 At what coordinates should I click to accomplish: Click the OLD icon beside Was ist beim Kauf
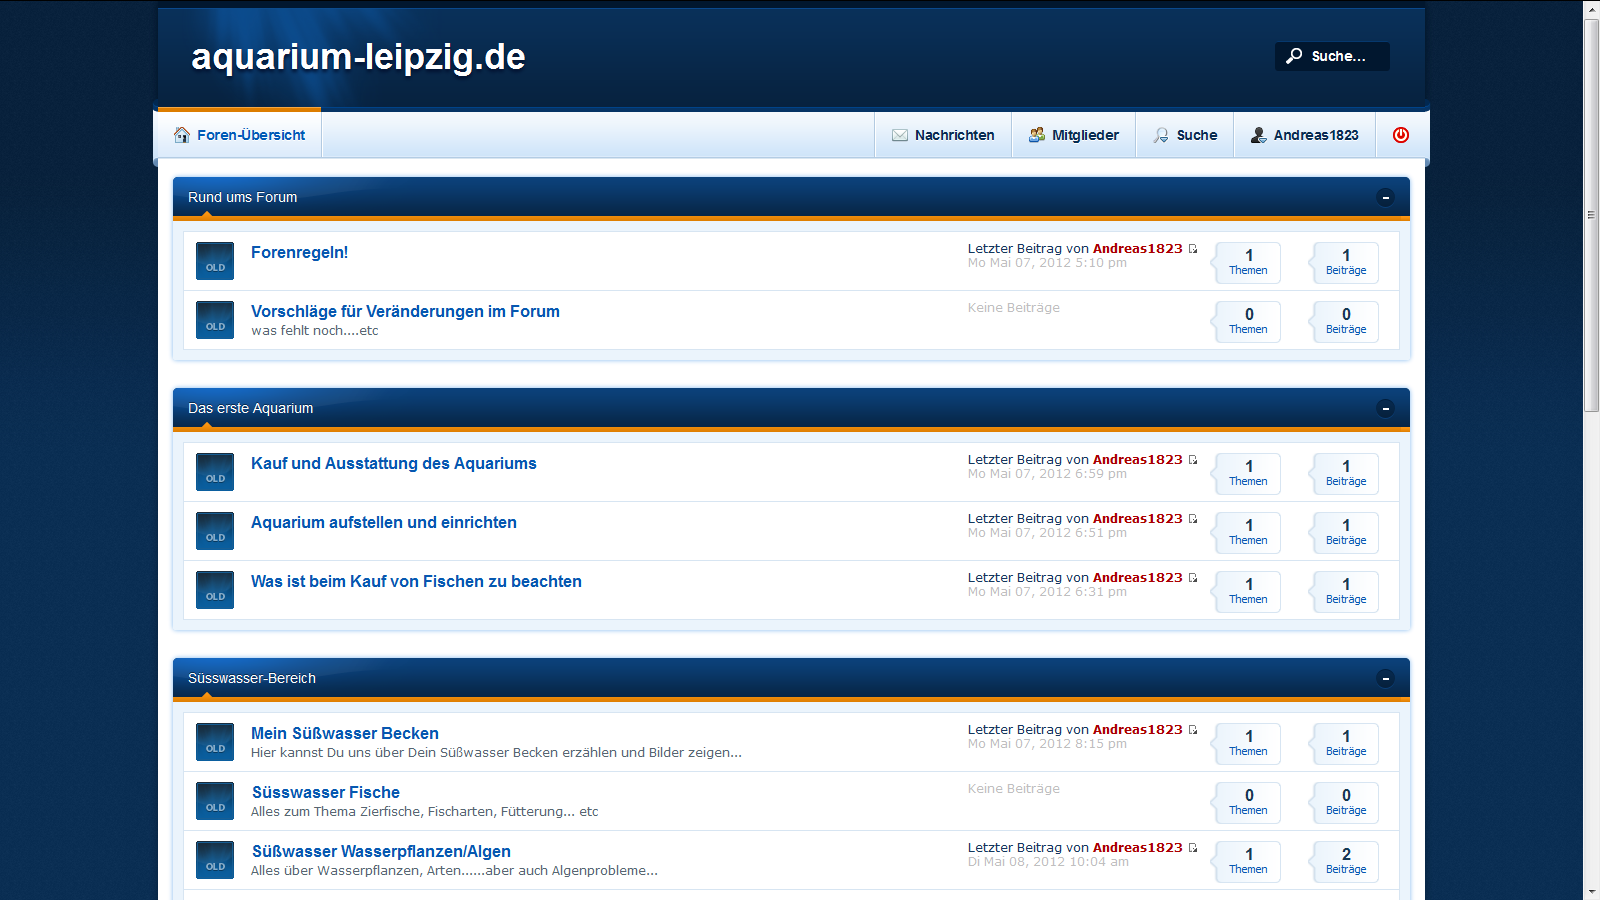215,590
